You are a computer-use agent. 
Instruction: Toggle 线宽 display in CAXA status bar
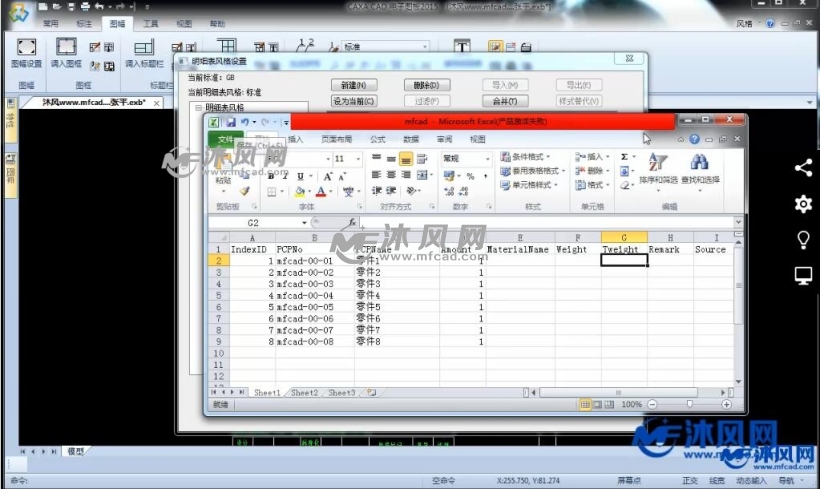click(717, 481)
